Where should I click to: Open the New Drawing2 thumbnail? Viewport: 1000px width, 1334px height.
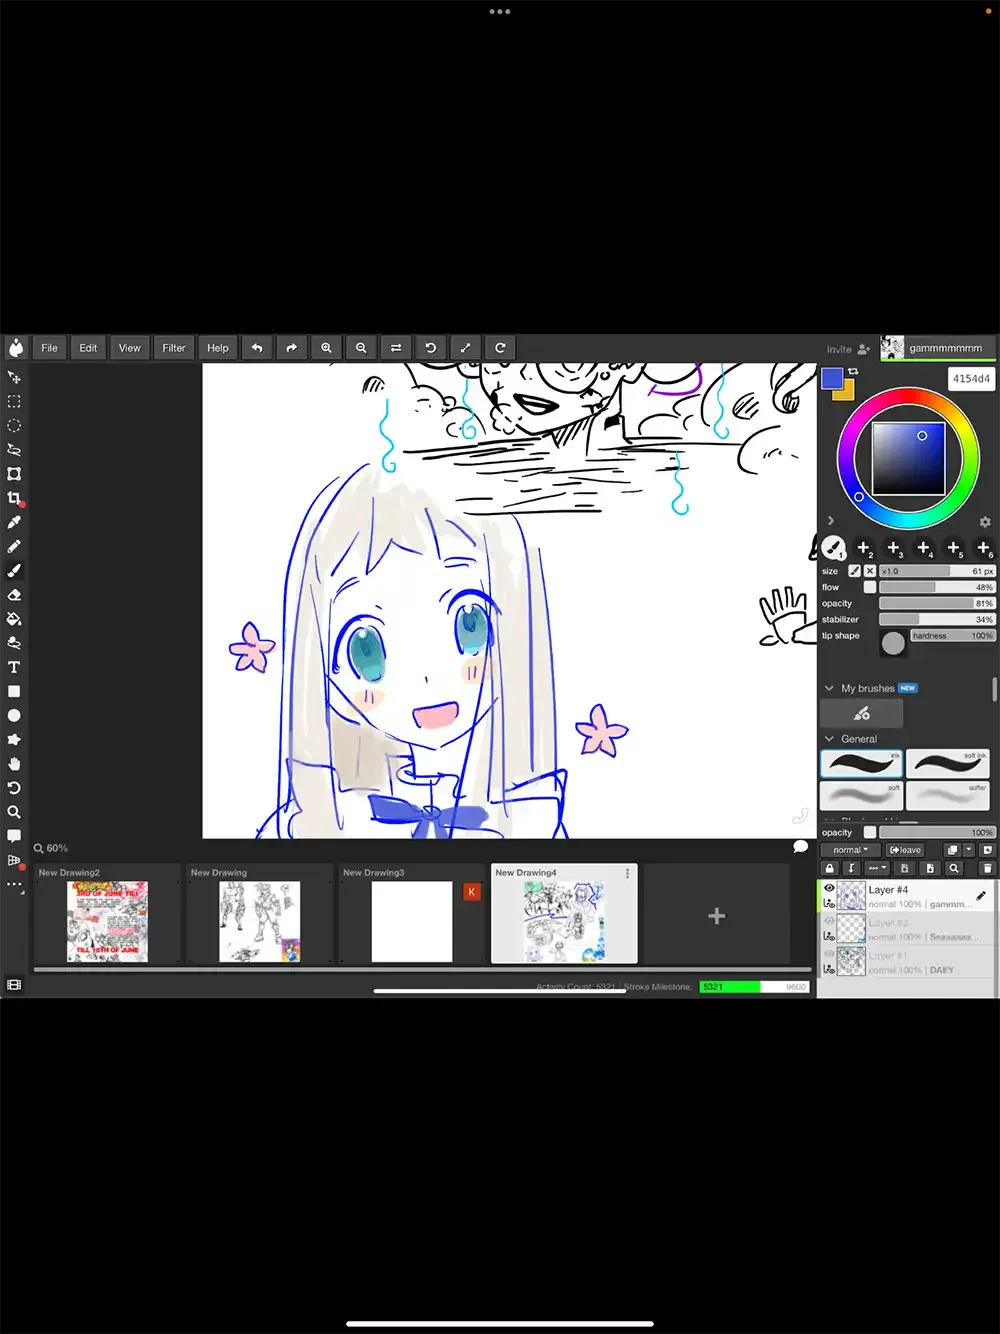point(107,921)
